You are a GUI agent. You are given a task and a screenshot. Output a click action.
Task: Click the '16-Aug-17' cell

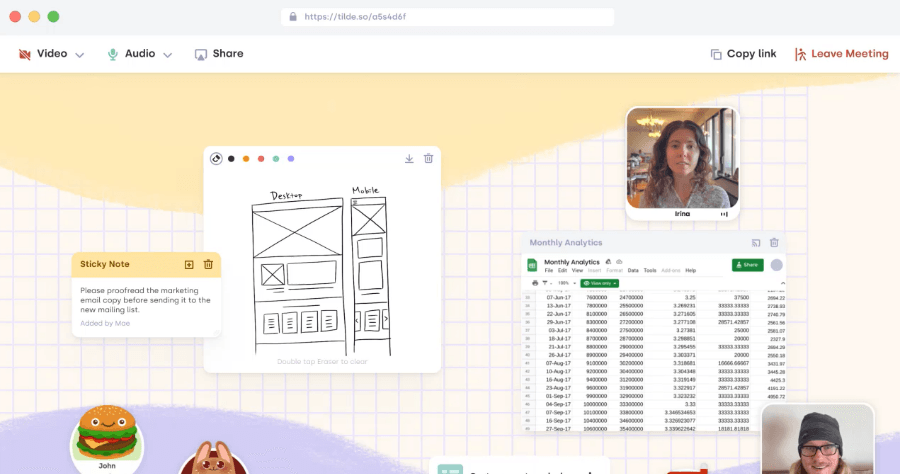pyautogui.click(x=558, y=379)
